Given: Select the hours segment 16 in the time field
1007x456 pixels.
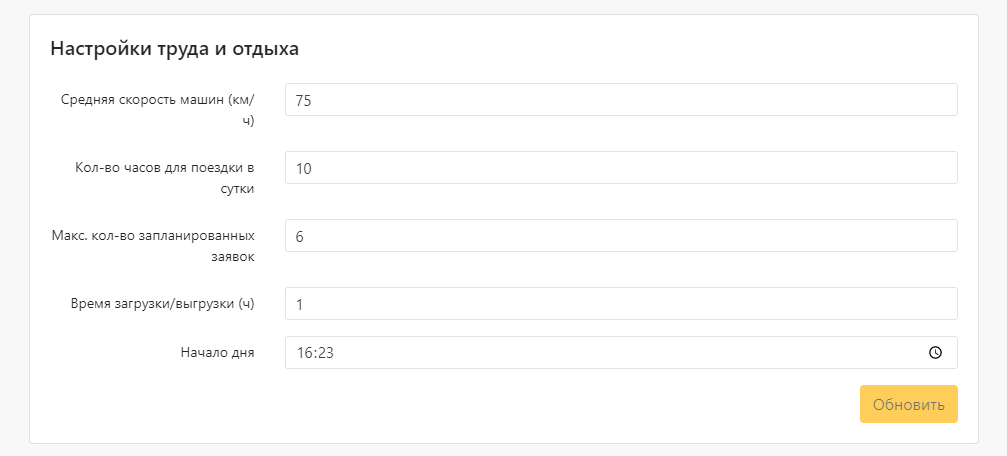Looking at the screenshot, I should point(303,353).
